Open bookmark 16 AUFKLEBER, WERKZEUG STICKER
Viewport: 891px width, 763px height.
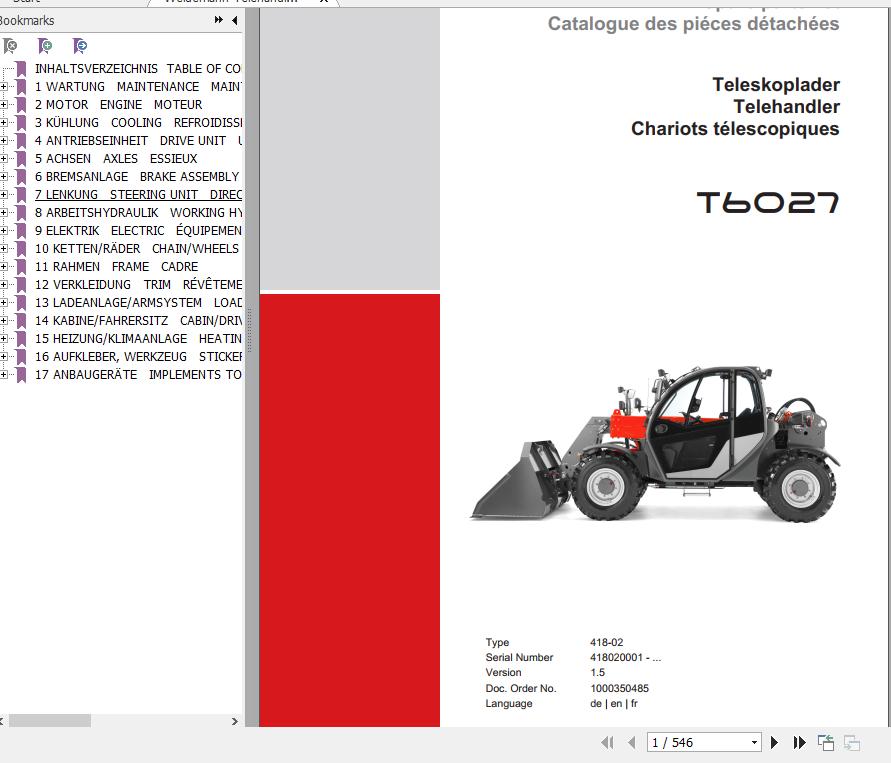tap(138, 356)
